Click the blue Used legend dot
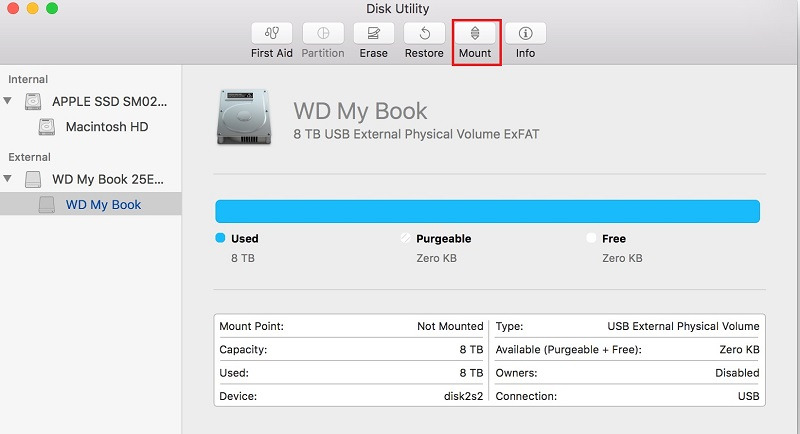This screenshot has height=434, width=800. click(220, 238)
